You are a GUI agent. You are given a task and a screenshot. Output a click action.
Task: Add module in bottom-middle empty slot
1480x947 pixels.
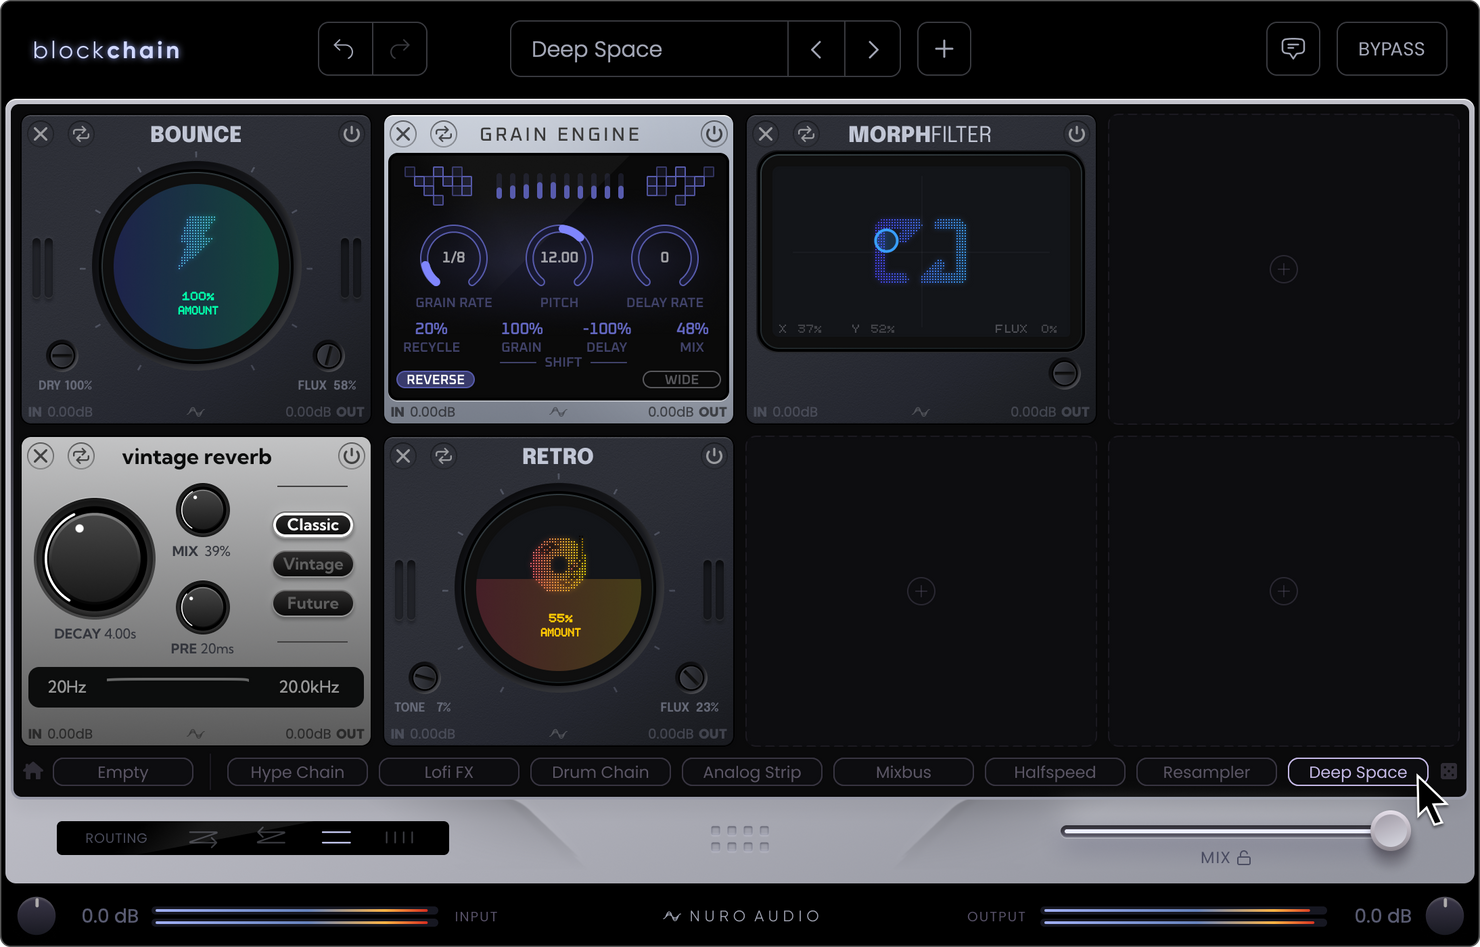pyautogui.click(x=921, y=592)
